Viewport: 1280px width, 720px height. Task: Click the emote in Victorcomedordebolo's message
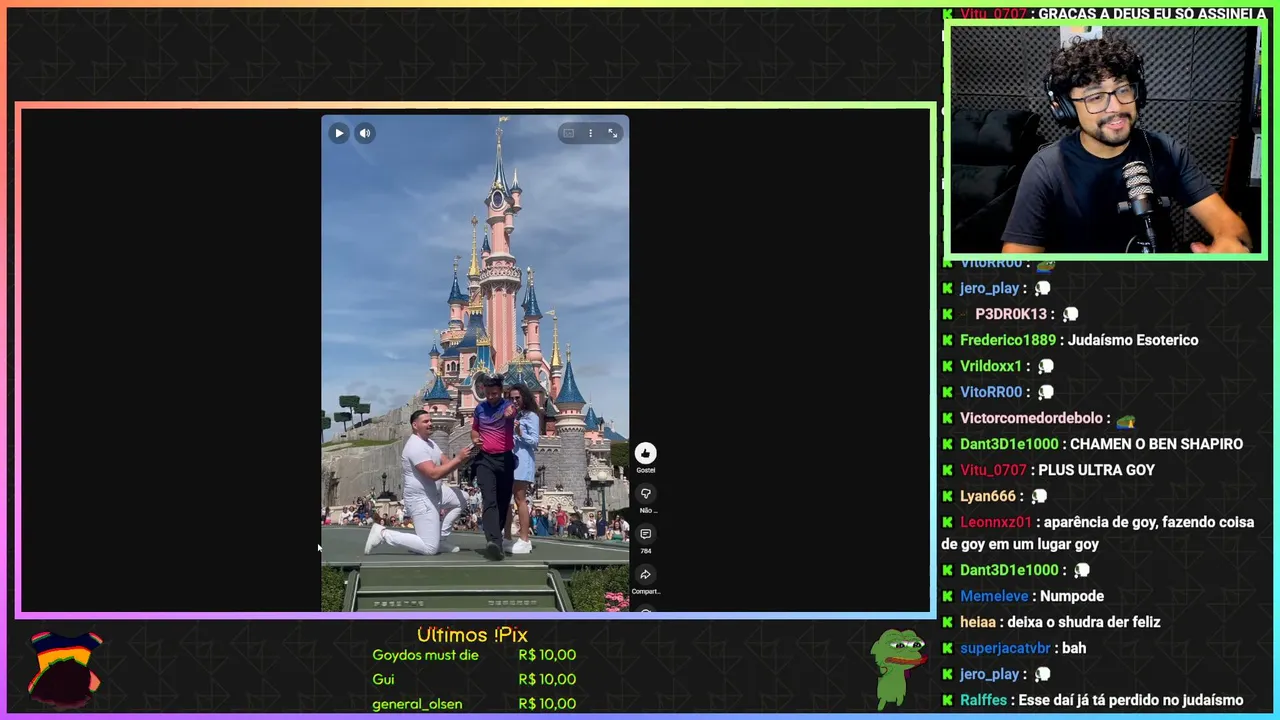[x=1126, y=418]
